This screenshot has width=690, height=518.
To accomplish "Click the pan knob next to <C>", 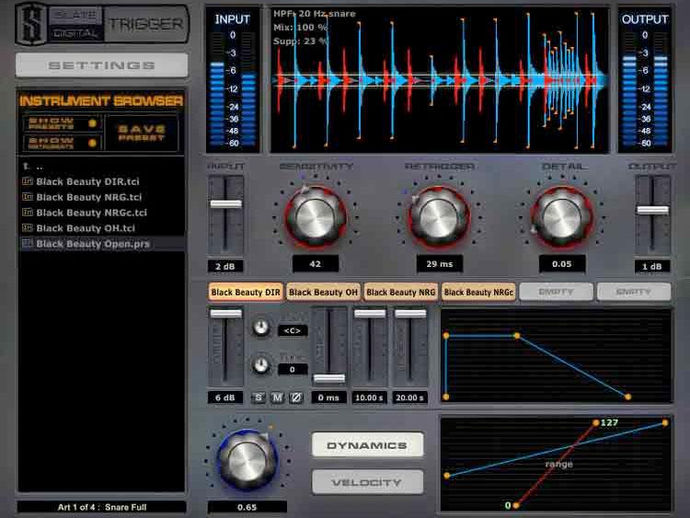I will point(261,328).
